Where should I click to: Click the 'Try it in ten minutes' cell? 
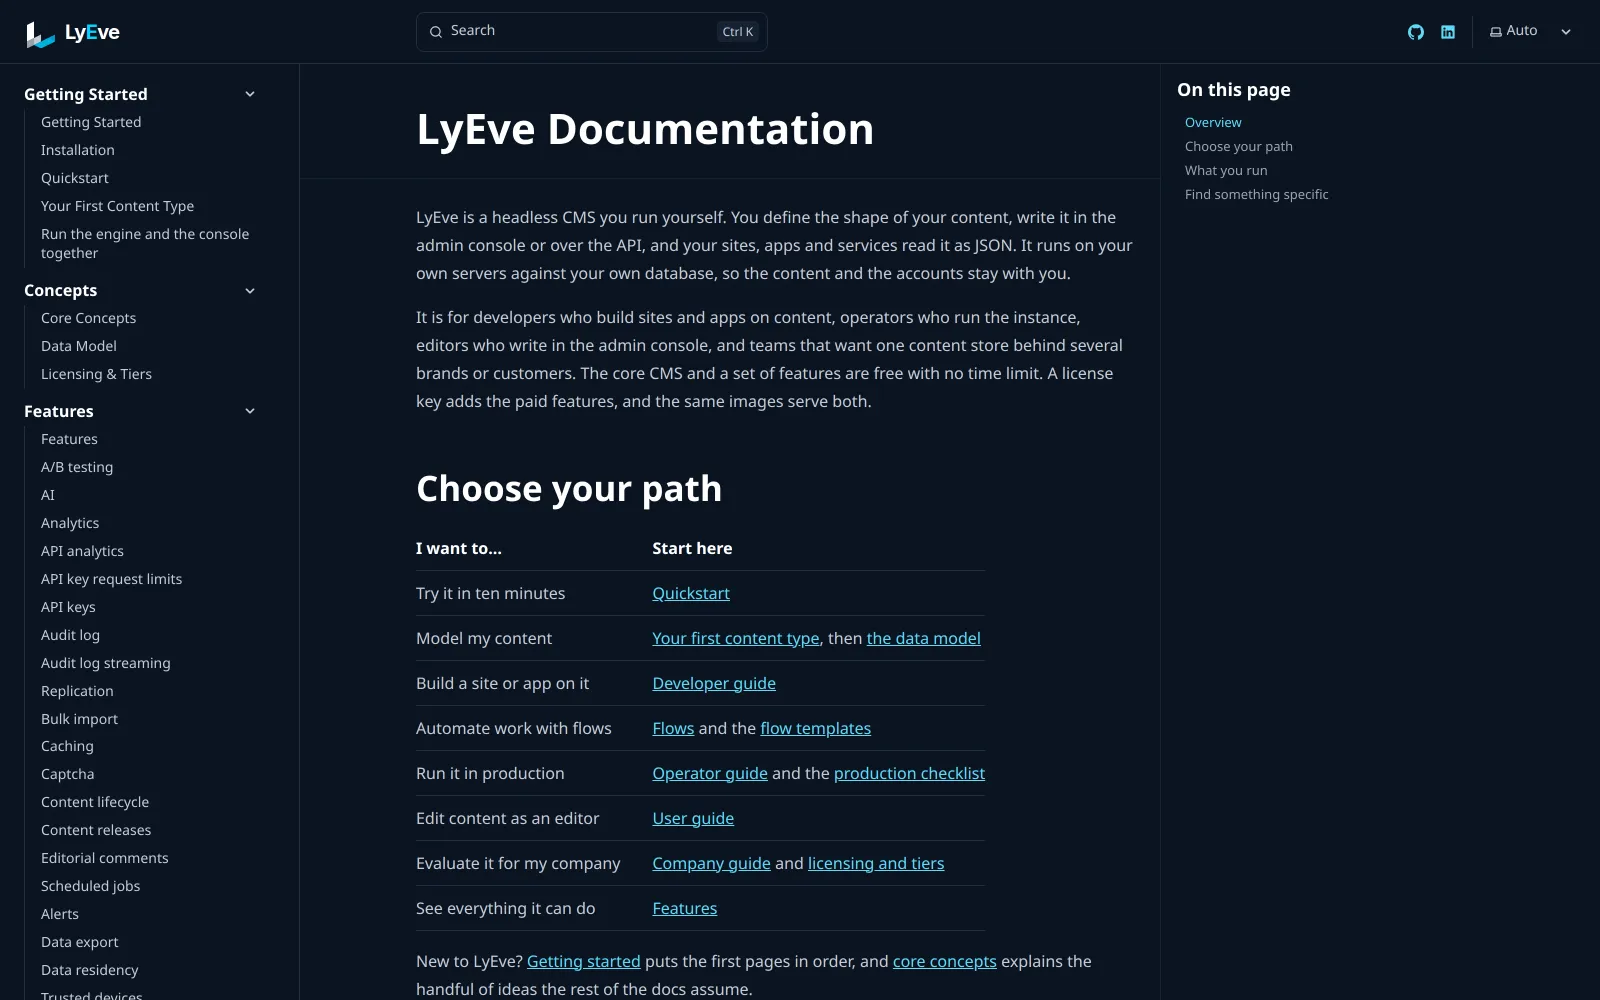(491, 593)
